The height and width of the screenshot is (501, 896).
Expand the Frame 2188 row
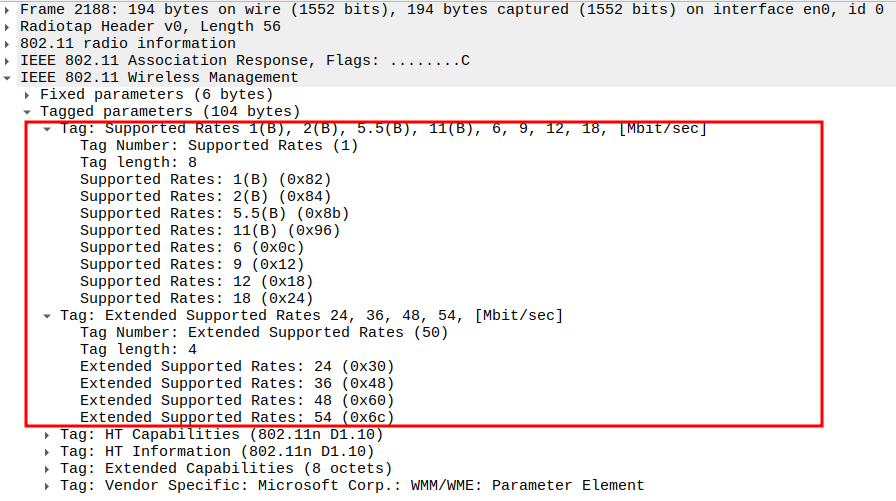(9, 8)
